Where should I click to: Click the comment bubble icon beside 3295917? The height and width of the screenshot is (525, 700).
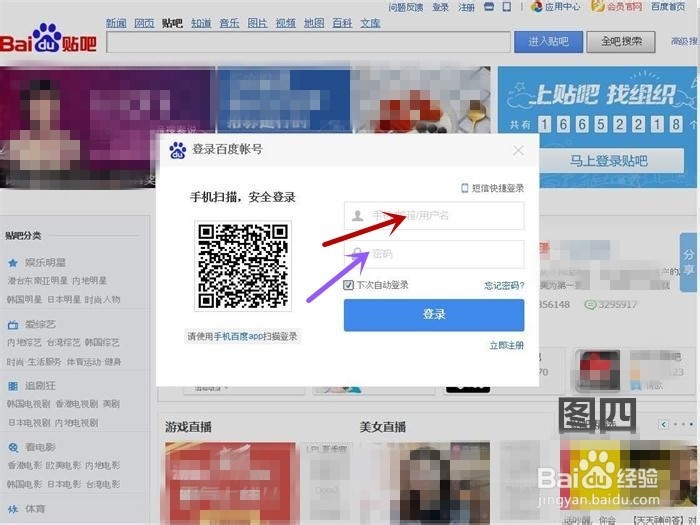click(590, 305)
